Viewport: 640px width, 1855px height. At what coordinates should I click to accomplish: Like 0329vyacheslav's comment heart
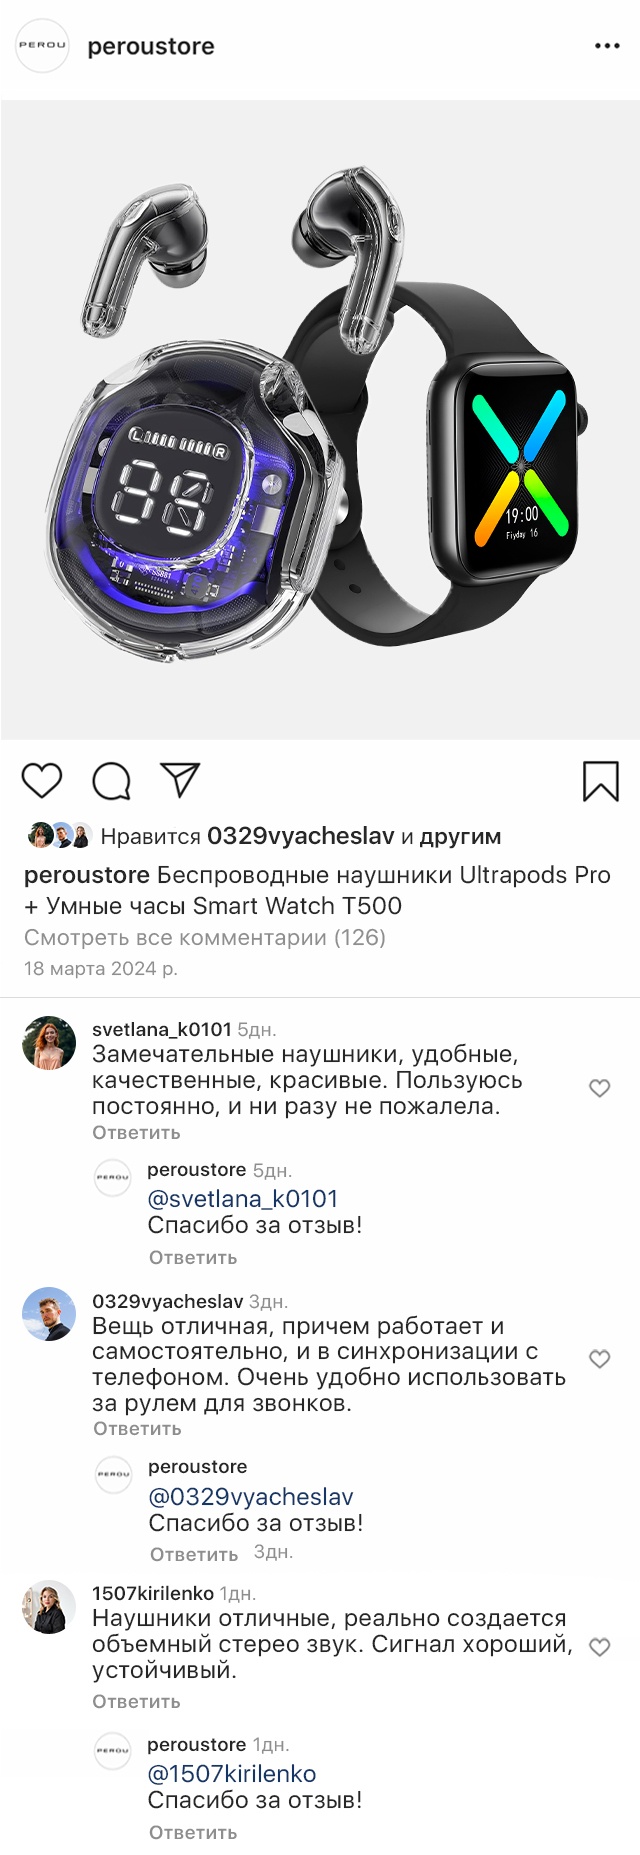600,1359
